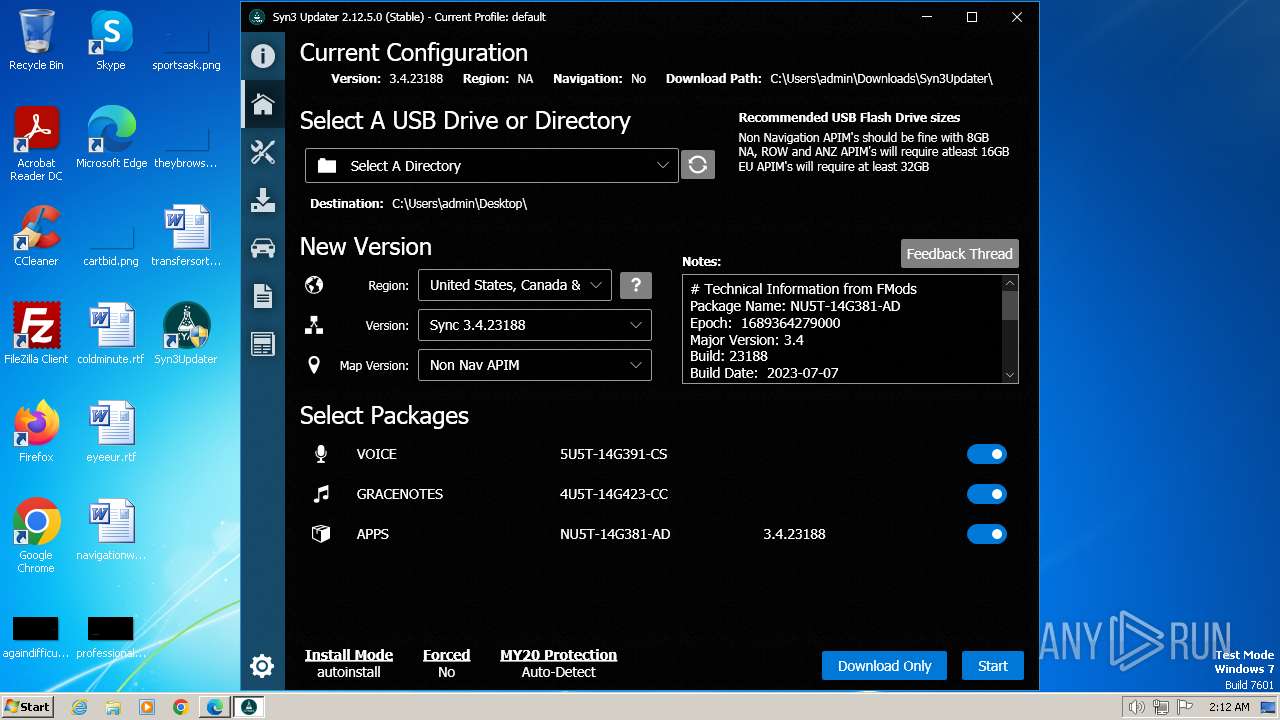Click the Start button in Syn3 Updater

coord(993,666)
